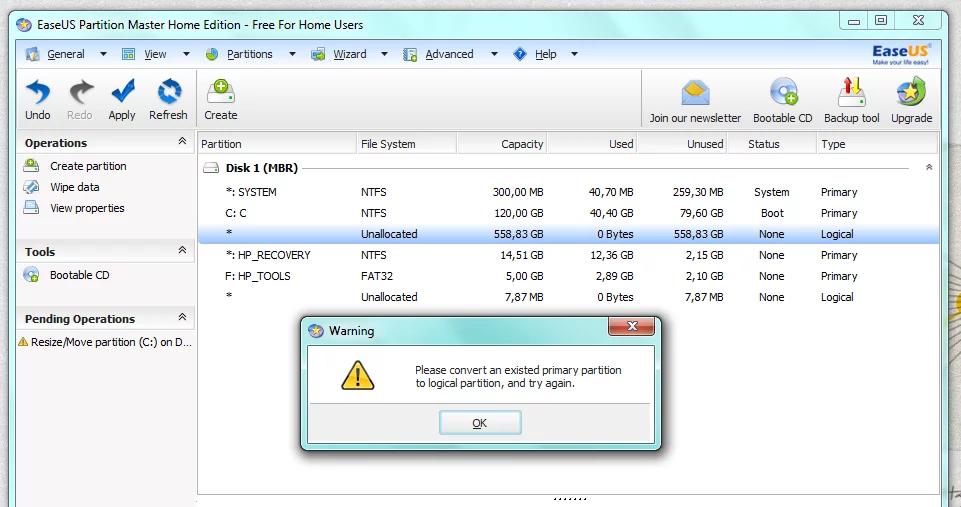Click the Partitions menu icon
Viewport: 961px width, 507px height.
[x=212, y=54]
